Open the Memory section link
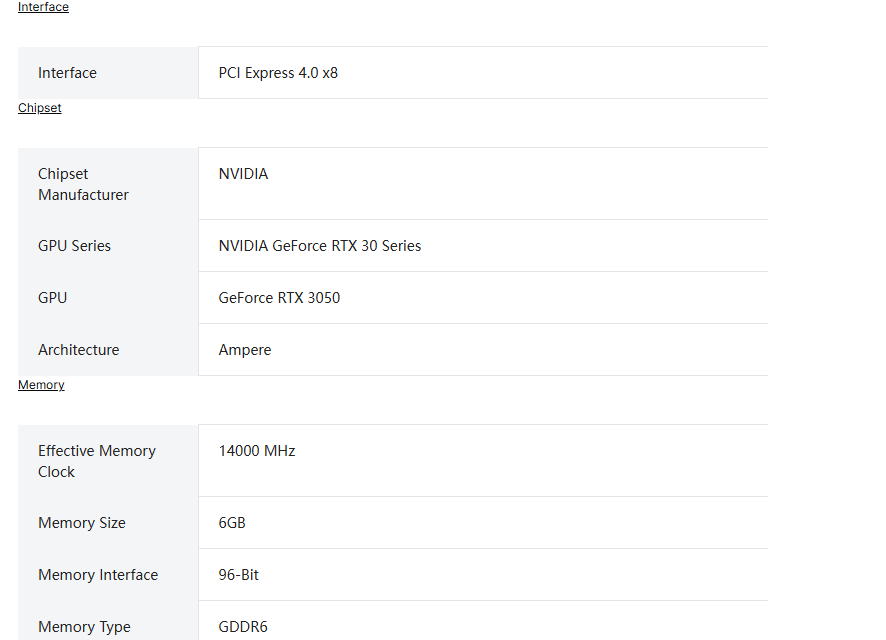Viewport: 886px width, 640px height. (41, 385)
